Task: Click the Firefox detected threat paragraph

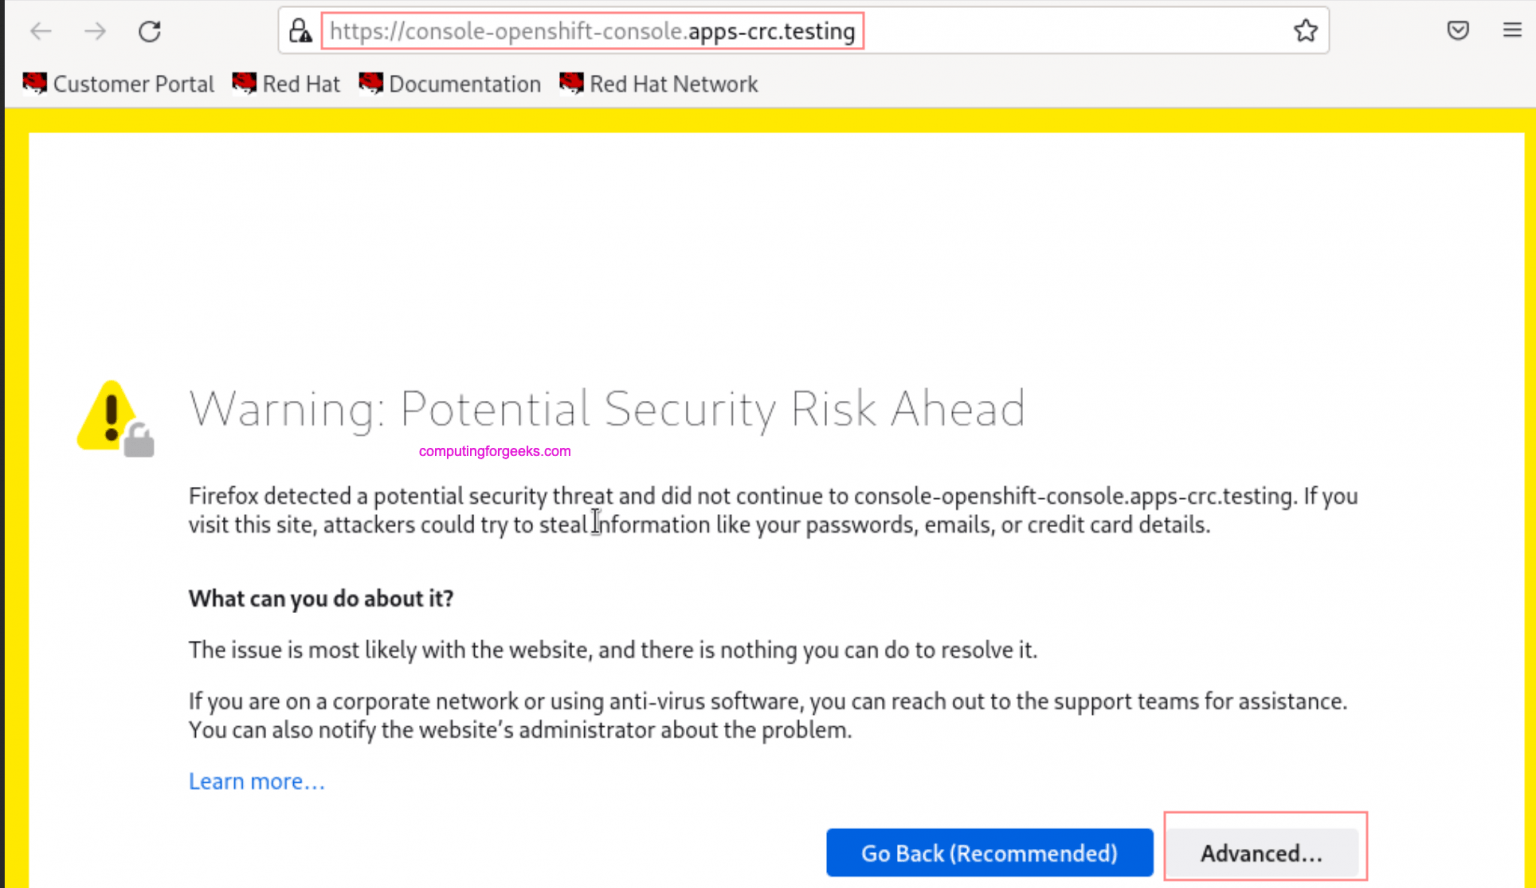Action: click(772, 510)
